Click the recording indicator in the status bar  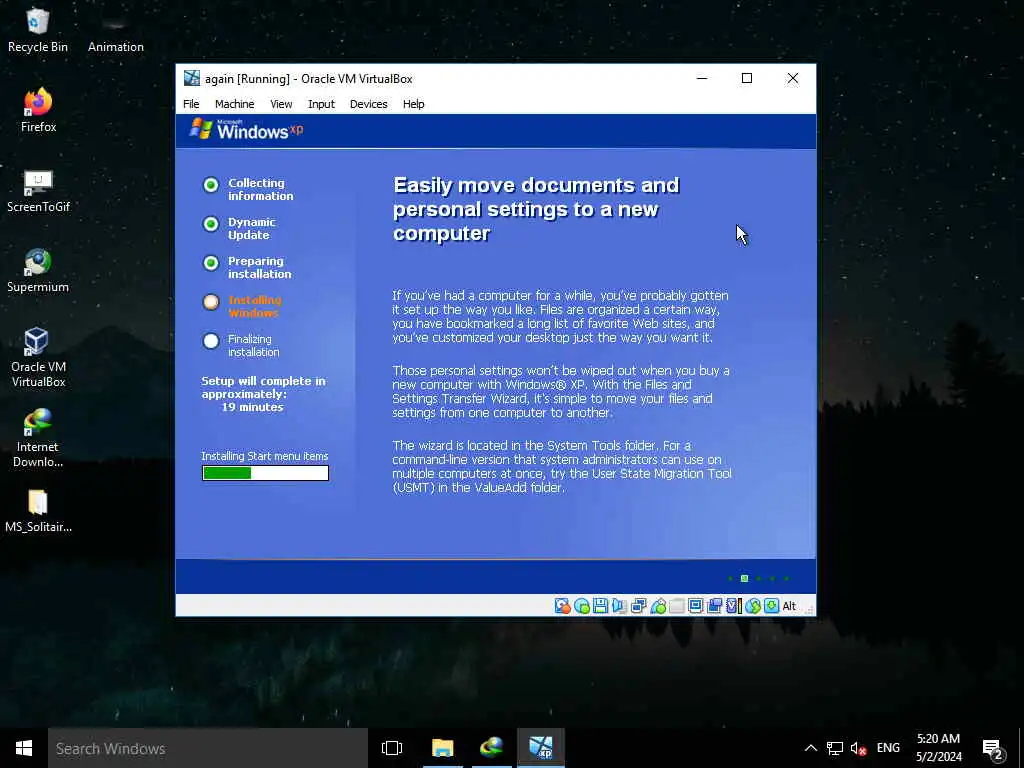714,606
